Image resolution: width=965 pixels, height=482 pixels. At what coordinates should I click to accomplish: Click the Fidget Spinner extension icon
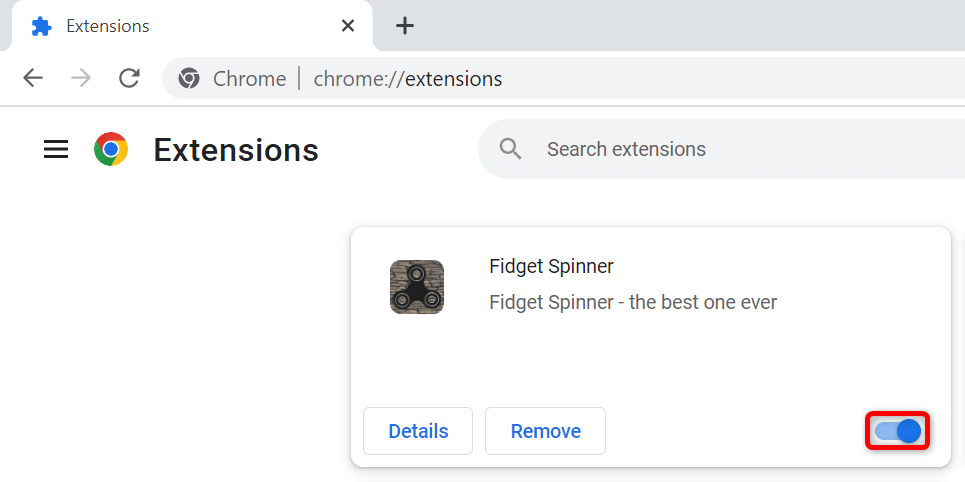pyautogui.click(x=416, y=287)
